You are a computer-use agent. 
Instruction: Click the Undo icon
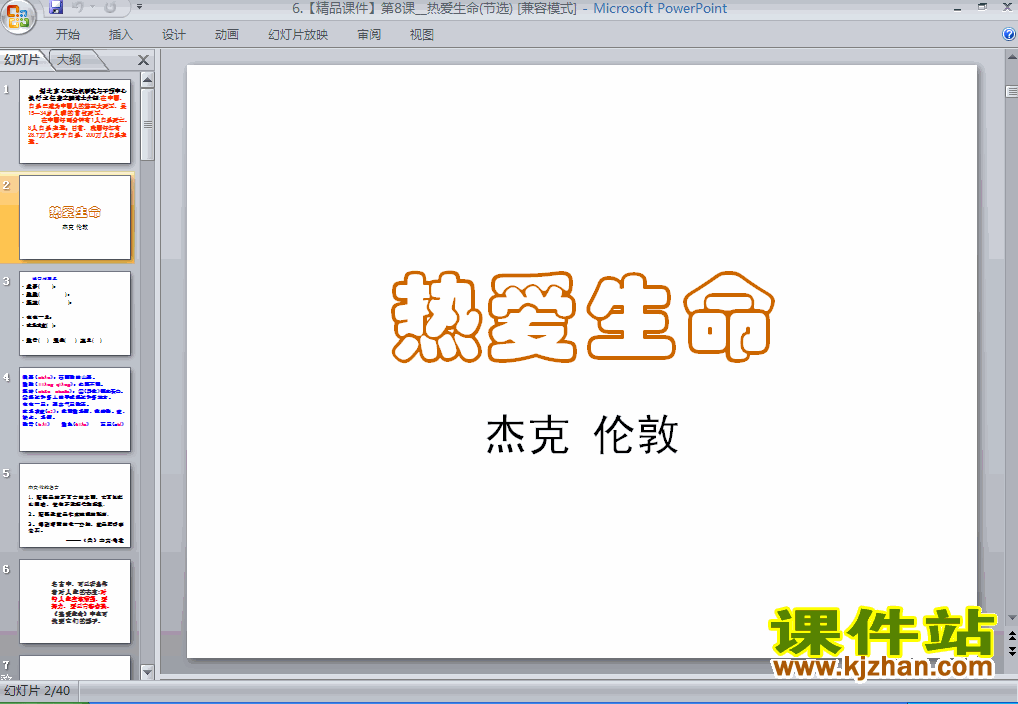point(78,7)
